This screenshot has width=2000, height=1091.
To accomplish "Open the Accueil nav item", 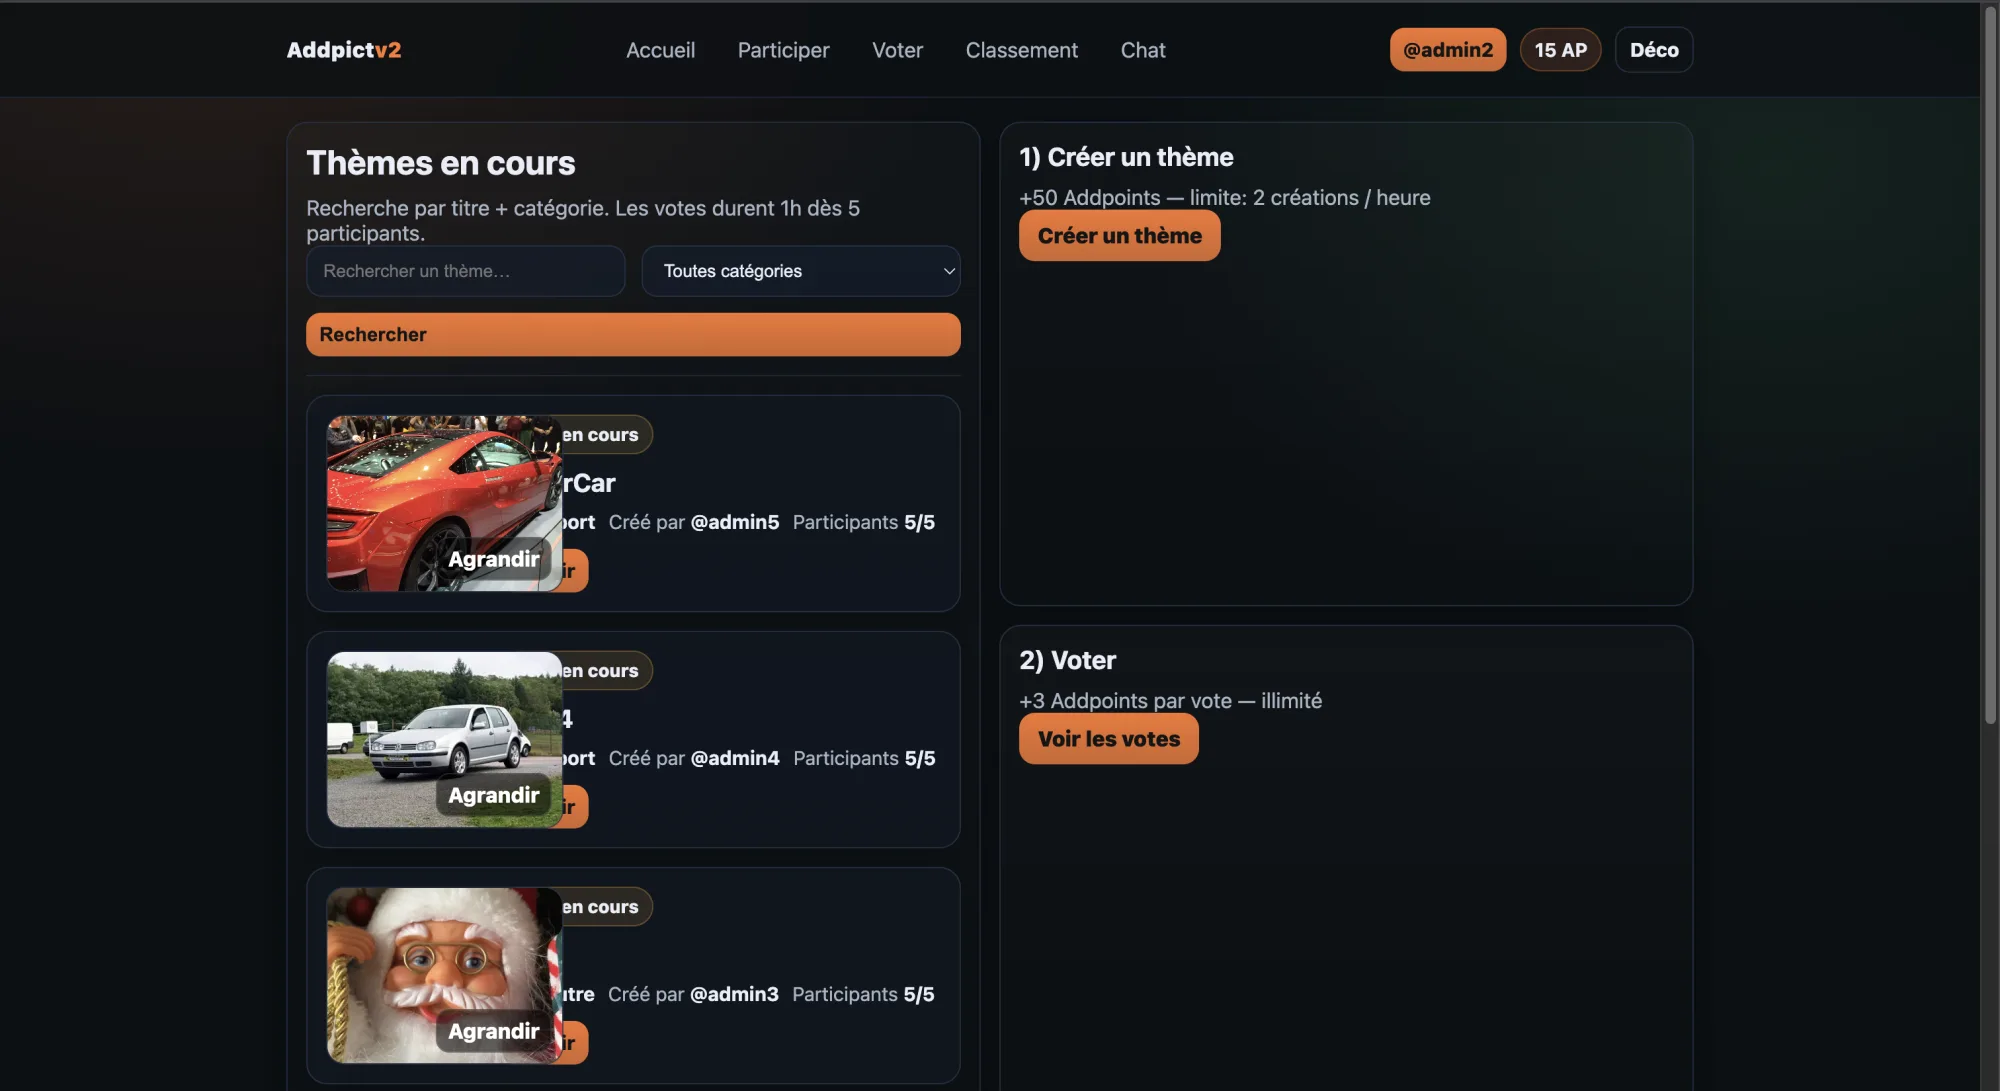I will tap(660, 50).
